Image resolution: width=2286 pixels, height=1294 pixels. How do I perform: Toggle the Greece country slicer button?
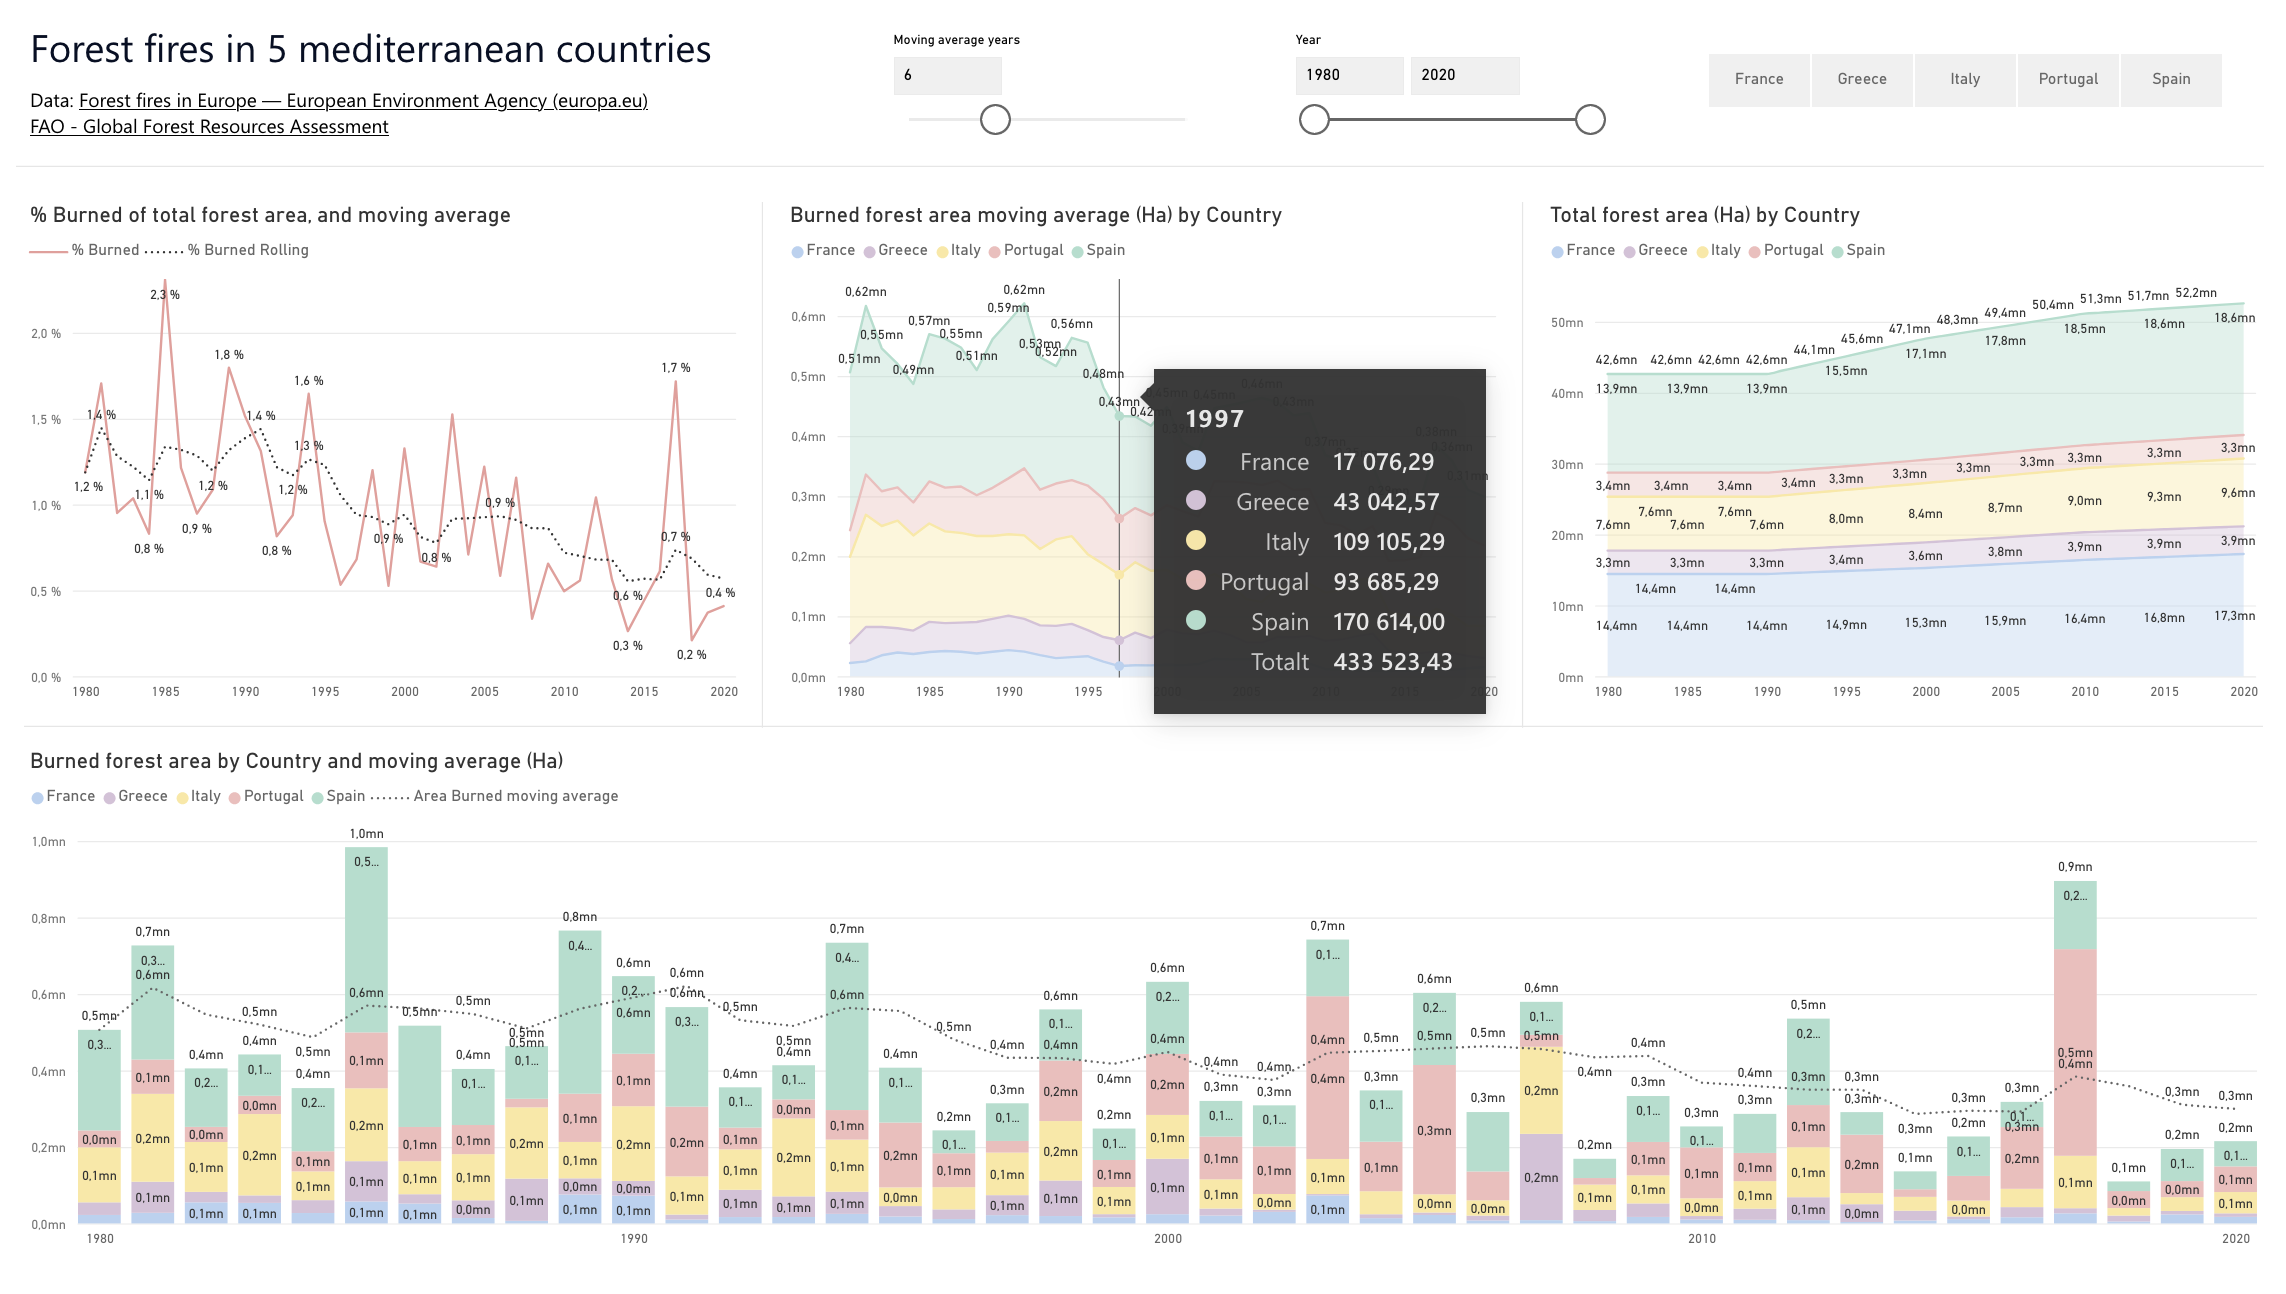[x=1862, y=79]
